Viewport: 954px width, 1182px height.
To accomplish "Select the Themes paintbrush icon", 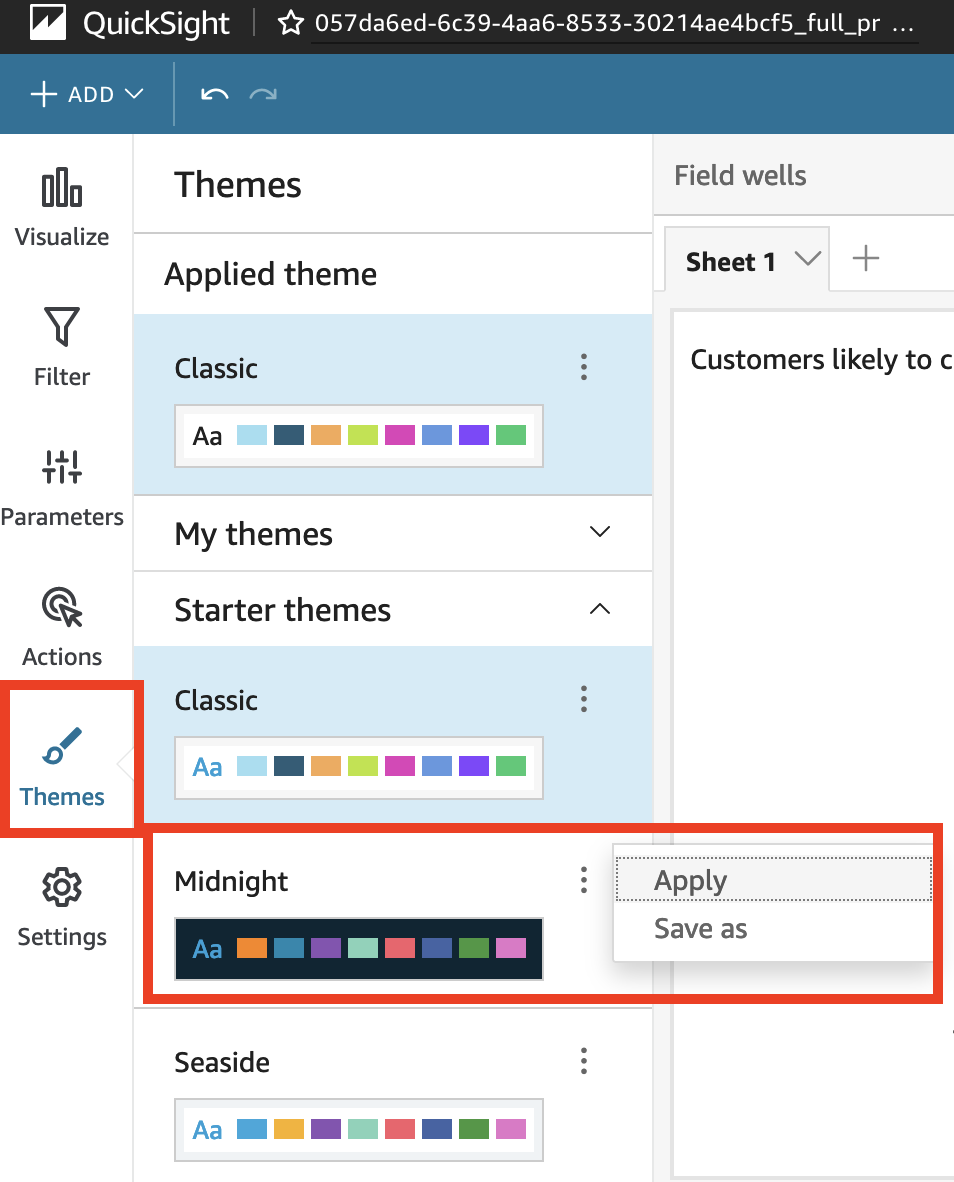I will pyautogui.click(x=62, y=748).
